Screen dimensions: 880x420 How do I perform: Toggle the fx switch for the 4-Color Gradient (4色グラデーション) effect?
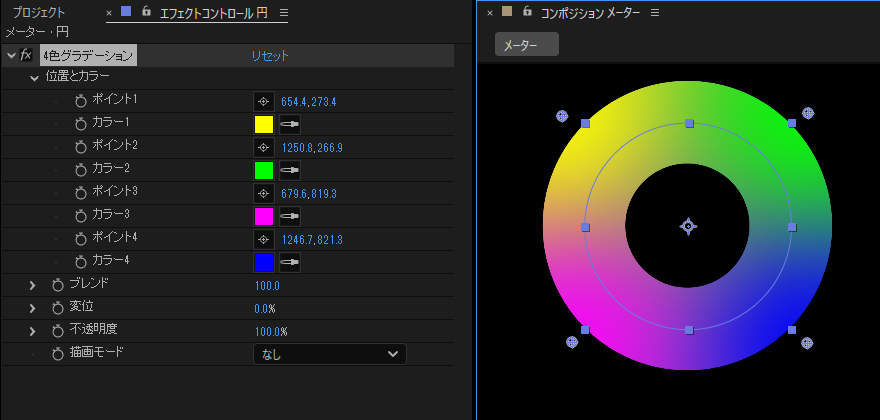point(27,56)
